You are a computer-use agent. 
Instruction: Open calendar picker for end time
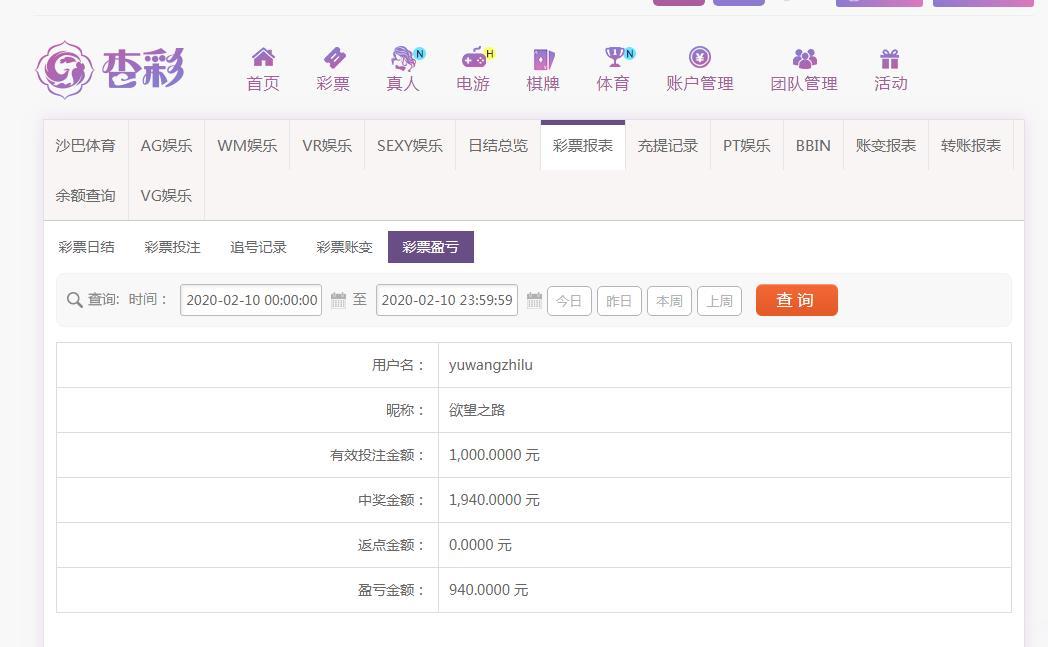[x=534, y=300]
